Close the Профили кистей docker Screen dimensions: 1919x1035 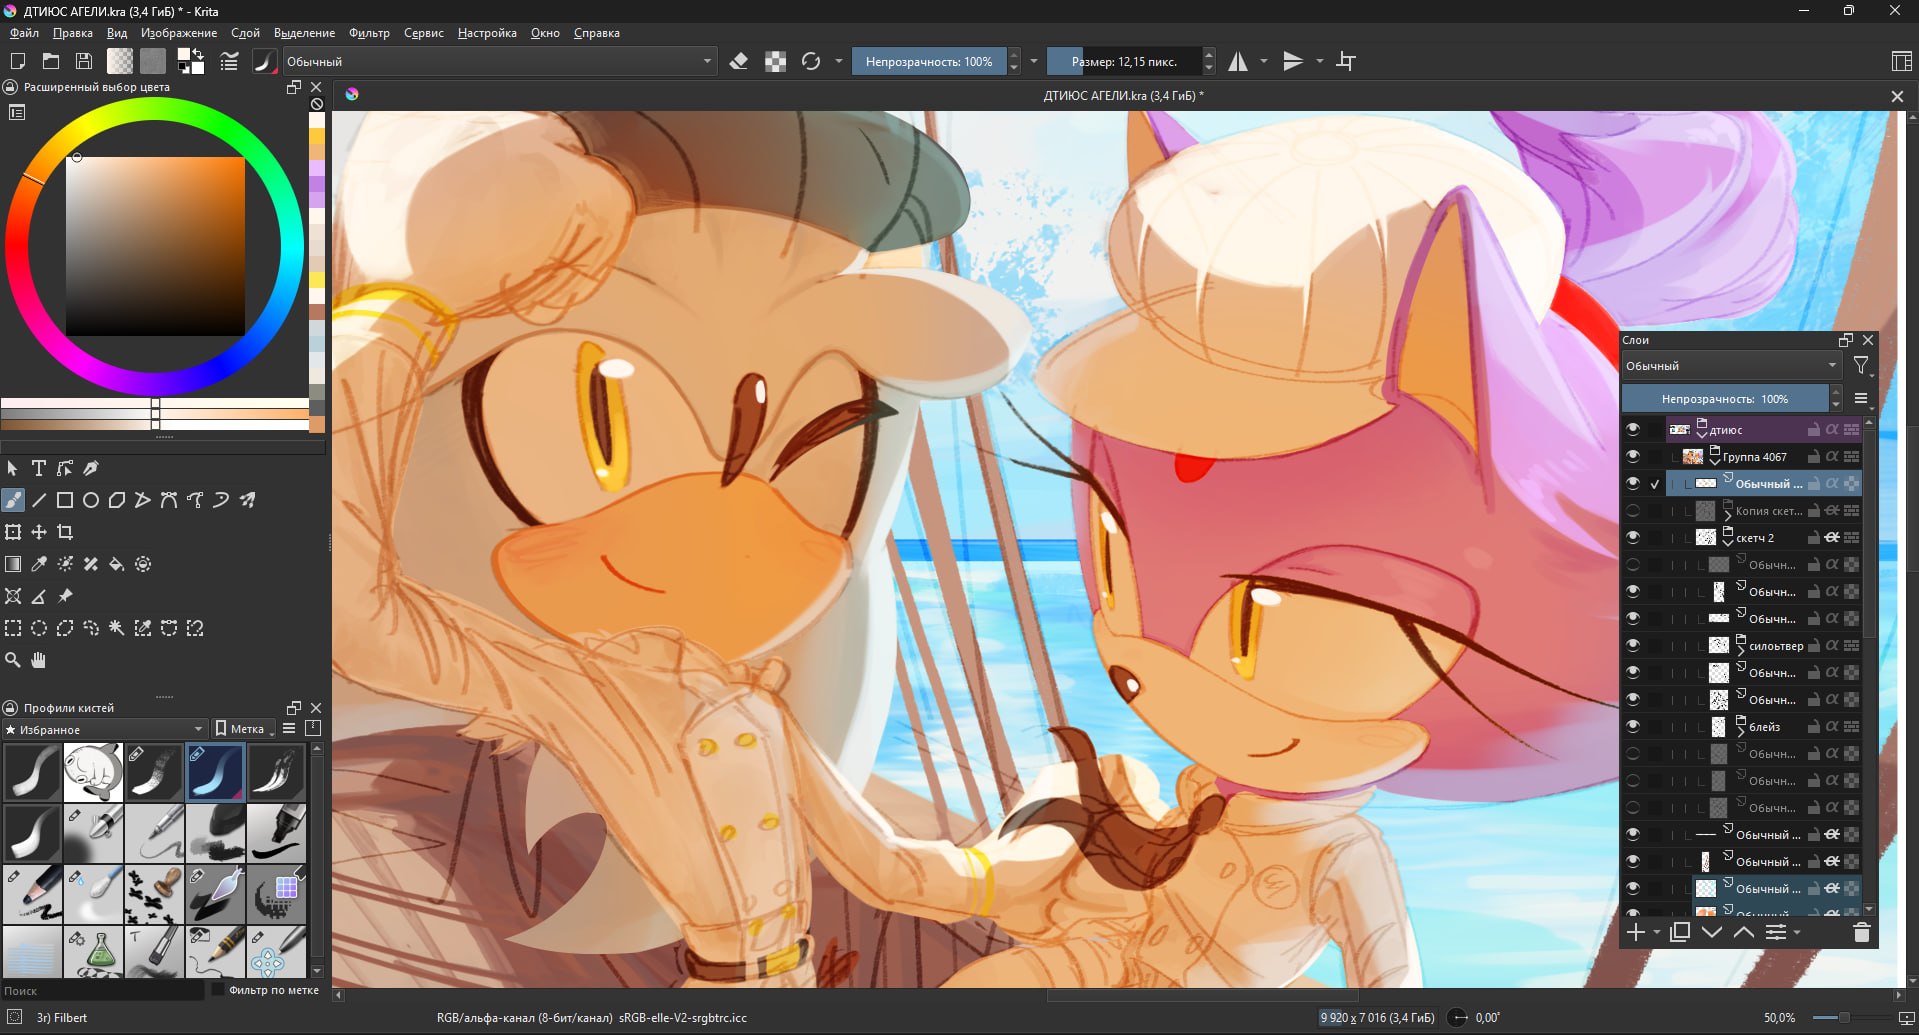click(x=316, y=708)
